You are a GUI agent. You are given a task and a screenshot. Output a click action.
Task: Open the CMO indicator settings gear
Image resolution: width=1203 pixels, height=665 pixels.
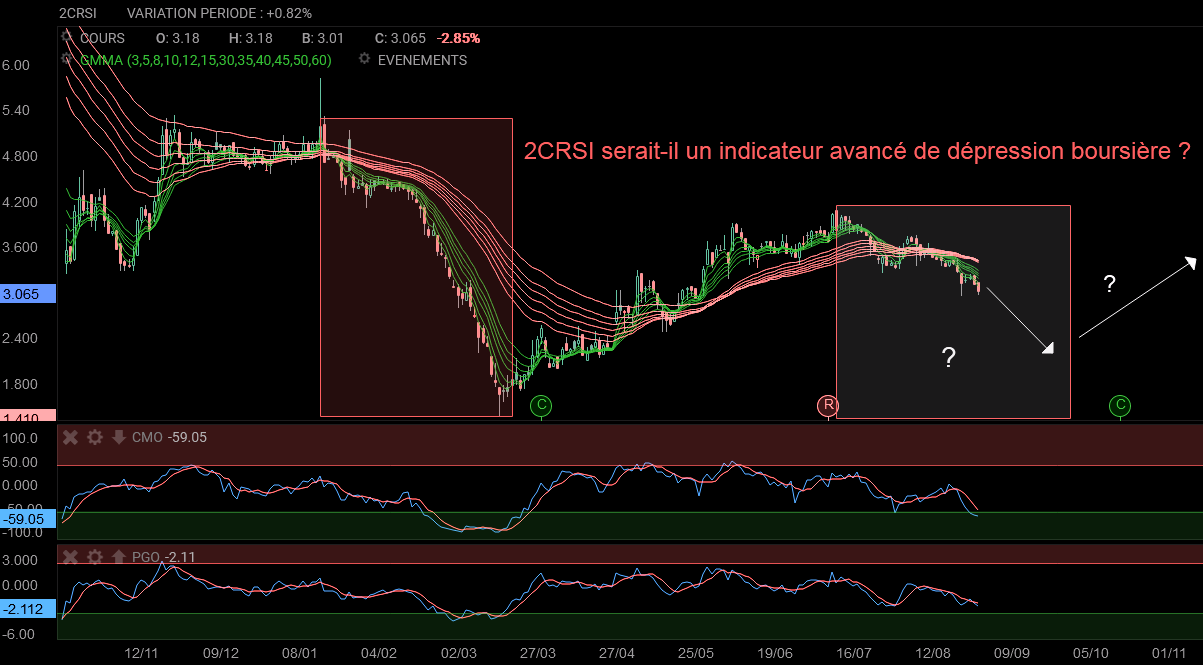95,437
